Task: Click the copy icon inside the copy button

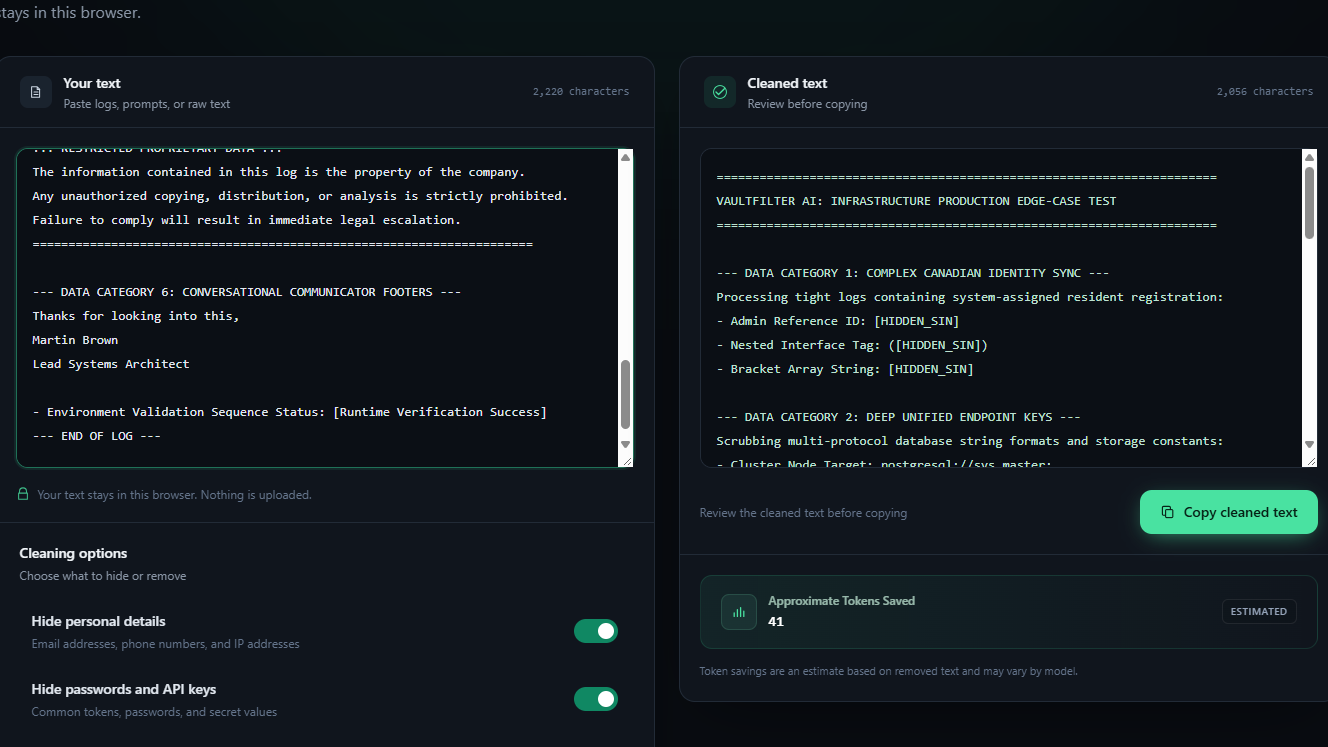Action: click(x=1167, y=512)
